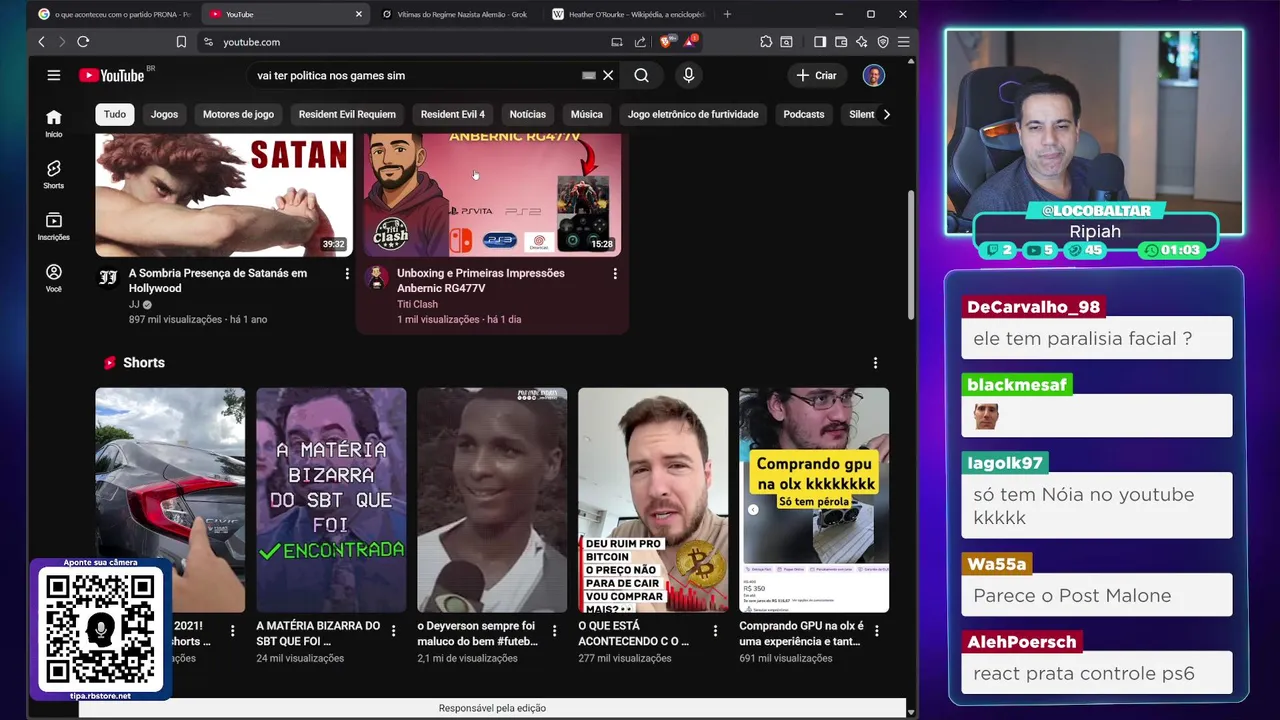
Task: Click the page vertical scrollbar thumb
Action: [910, 255]
